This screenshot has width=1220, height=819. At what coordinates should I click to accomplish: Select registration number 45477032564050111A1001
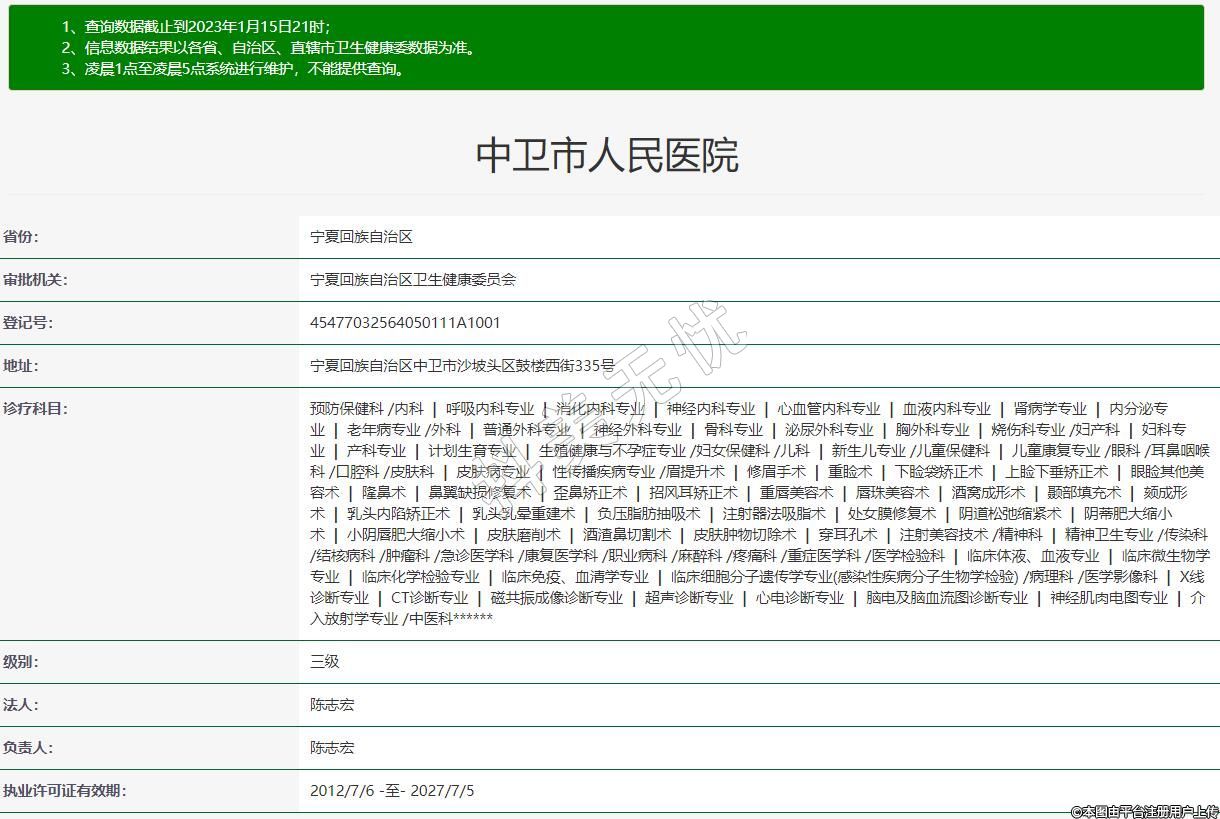coord(405,323)
